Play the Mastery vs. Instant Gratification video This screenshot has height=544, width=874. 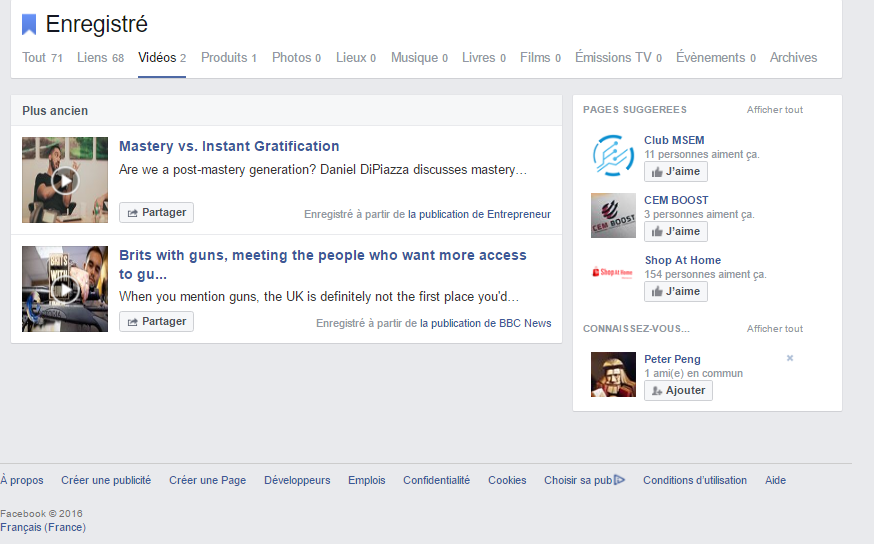point(65,180)
